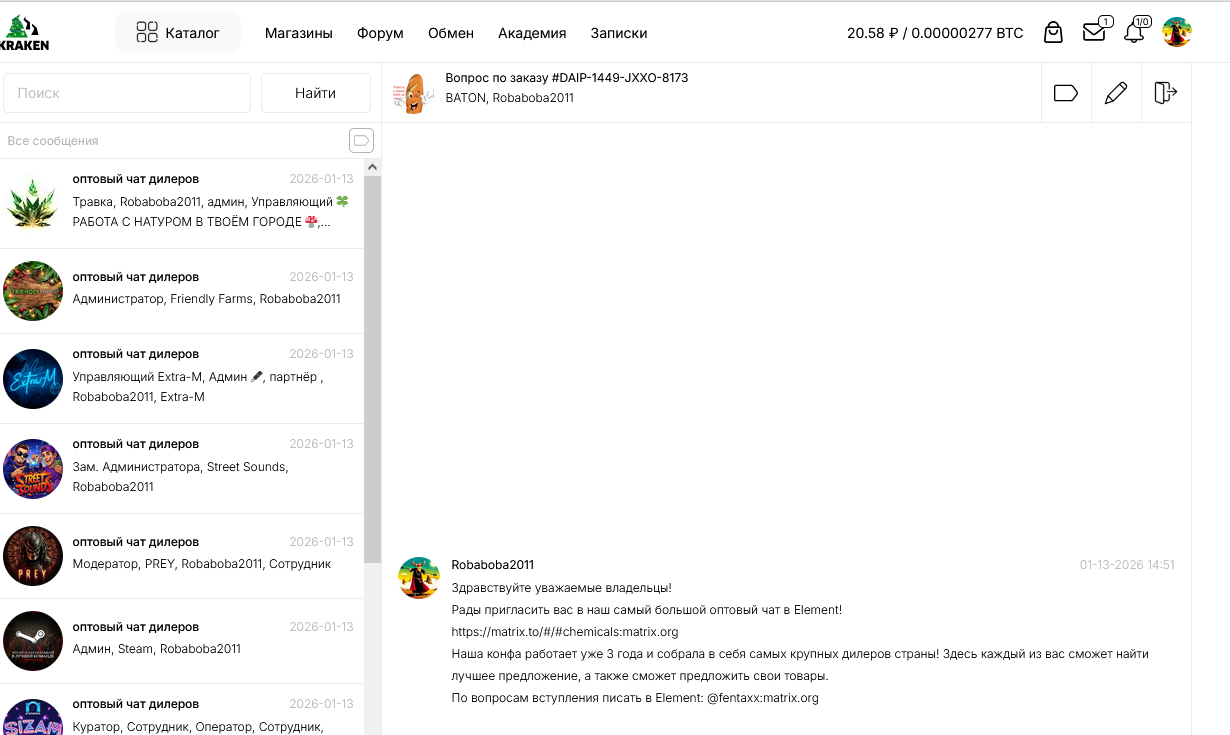Leave the conversation with the exit icon
This screenshot has width=1230, height=735.
1166,93
